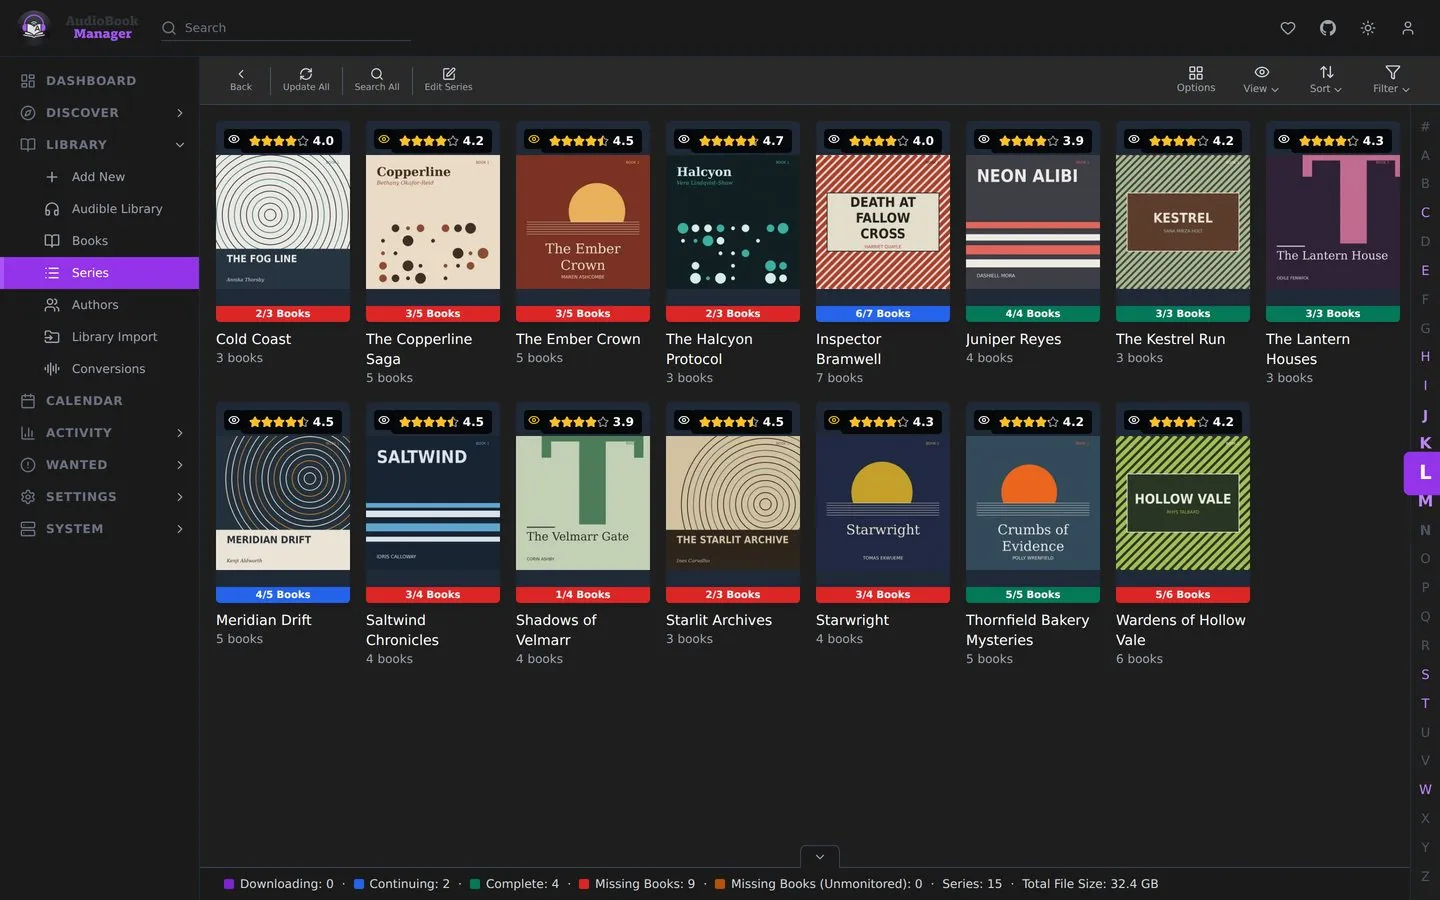
Task: Open Edit Series tool
Action: coord(448,79)
